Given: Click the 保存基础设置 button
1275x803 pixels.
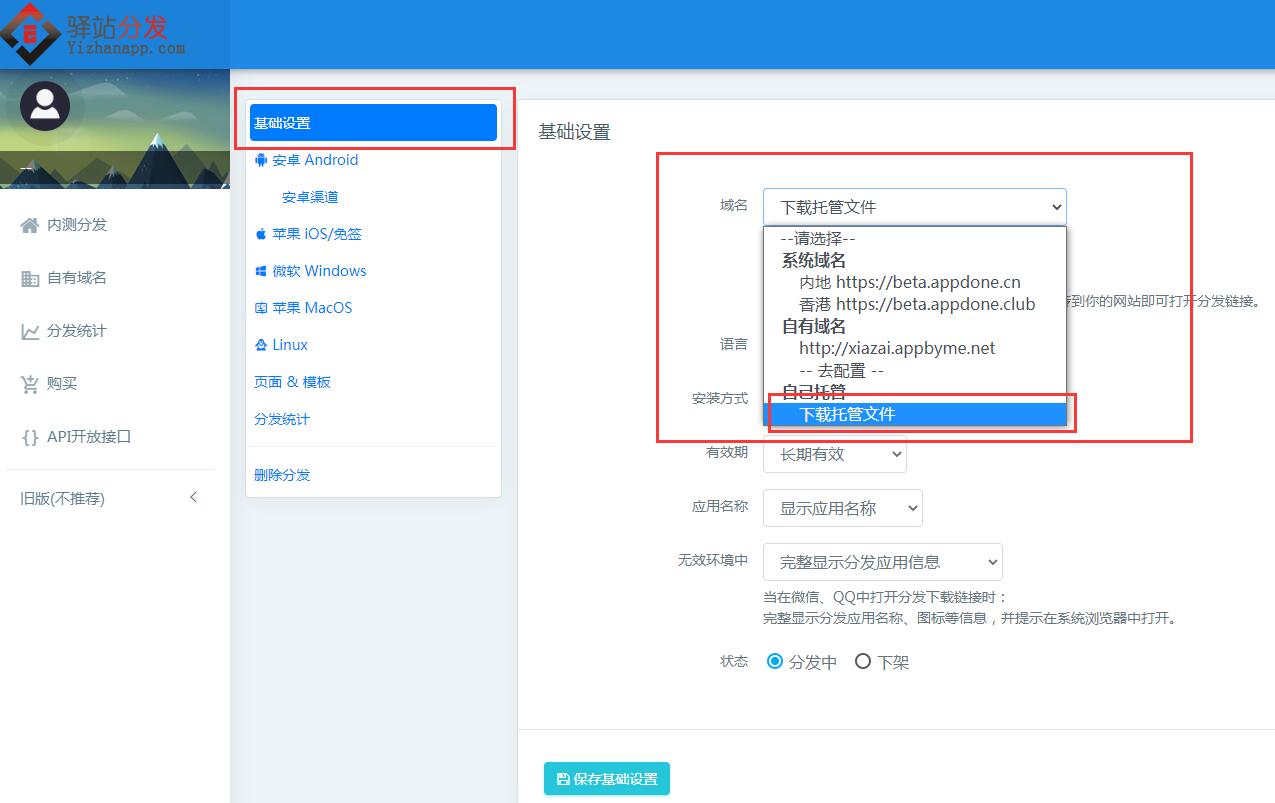Looking at the screenshot, I should tap(607, 779).
